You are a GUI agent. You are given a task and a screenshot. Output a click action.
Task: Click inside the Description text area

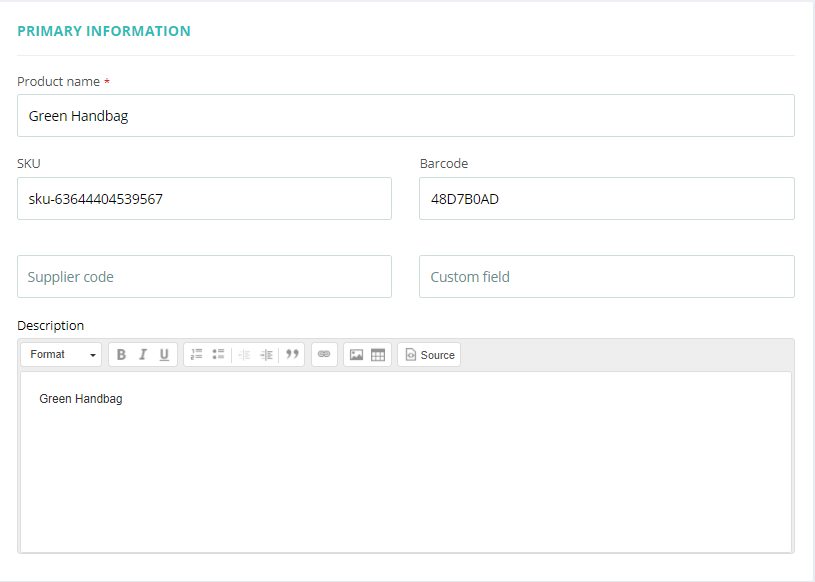pos(406,461)
